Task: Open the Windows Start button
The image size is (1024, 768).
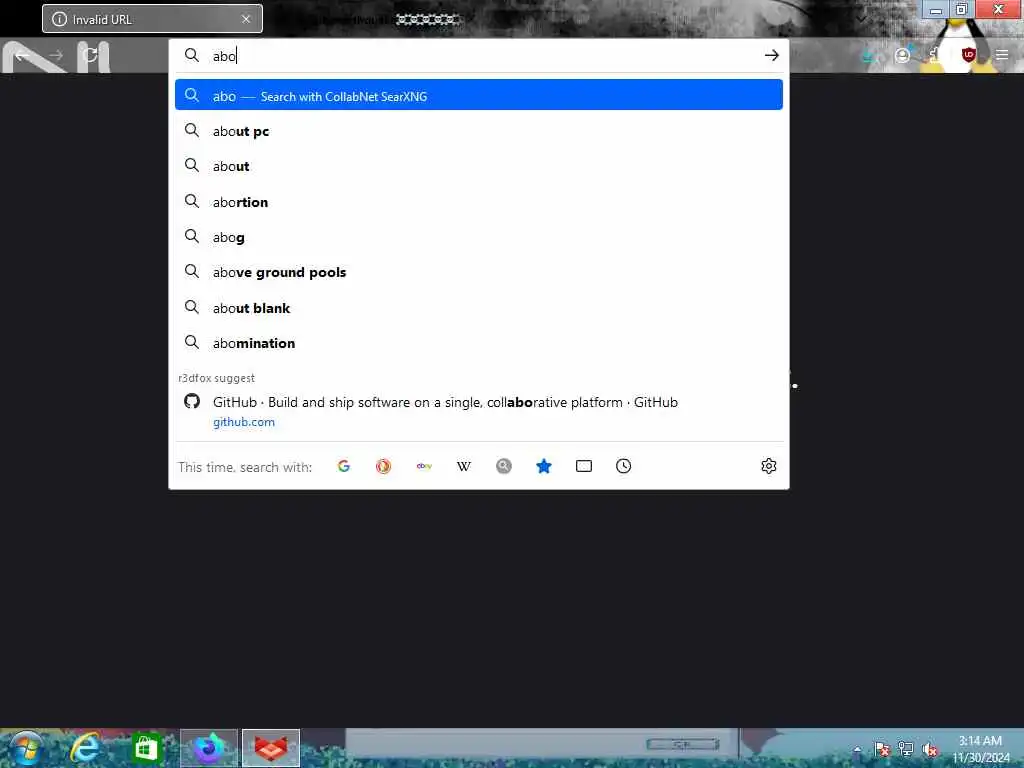Action: tap(25, 748)
